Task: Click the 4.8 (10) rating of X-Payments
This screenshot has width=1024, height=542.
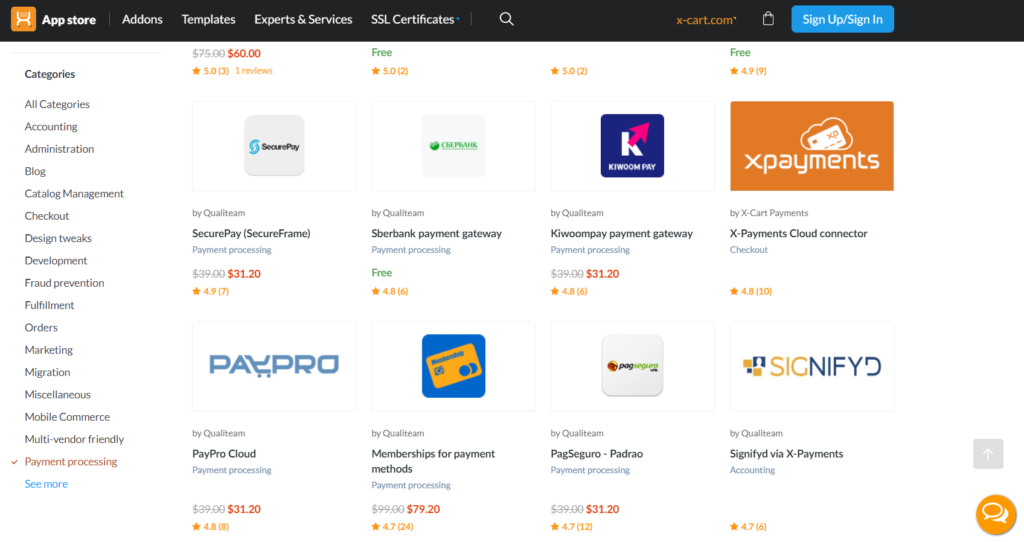Action: pos(751,291)
